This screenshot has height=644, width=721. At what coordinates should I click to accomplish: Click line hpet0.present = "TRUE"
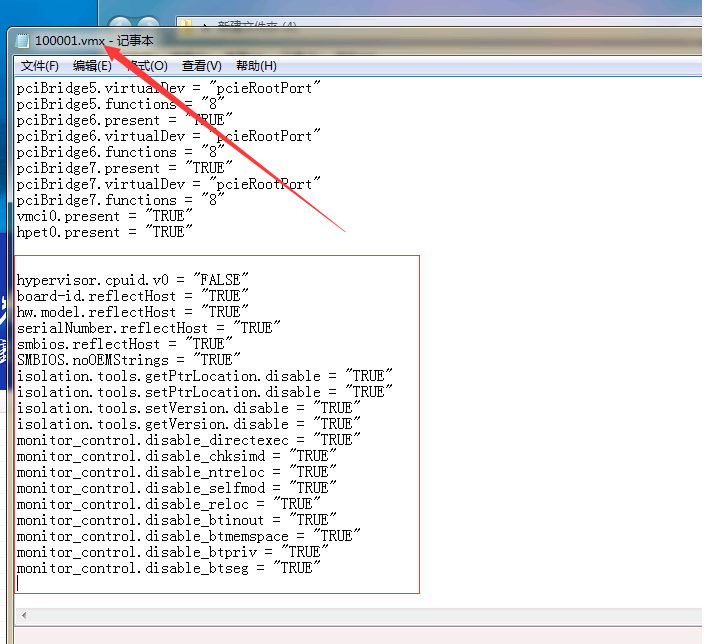(x=104, y=232)
